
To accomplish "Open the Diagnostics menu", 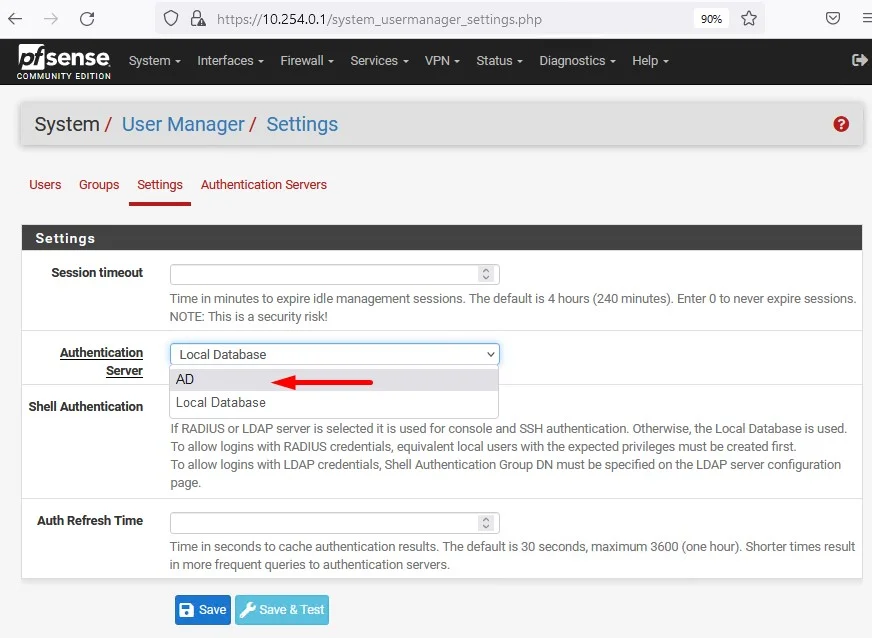I will 577,61.
